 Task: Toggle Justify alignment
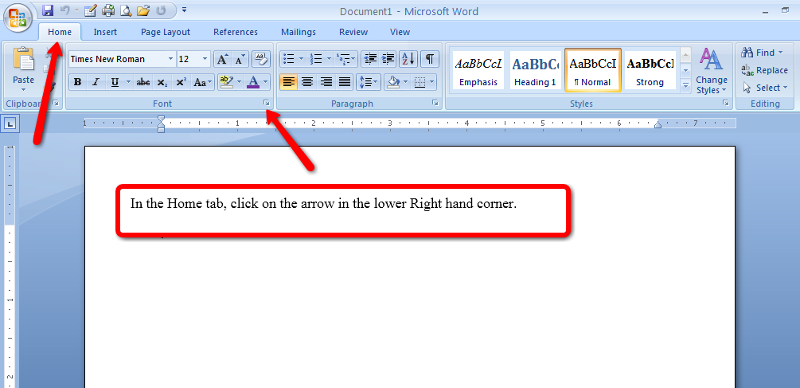point(344,82)
